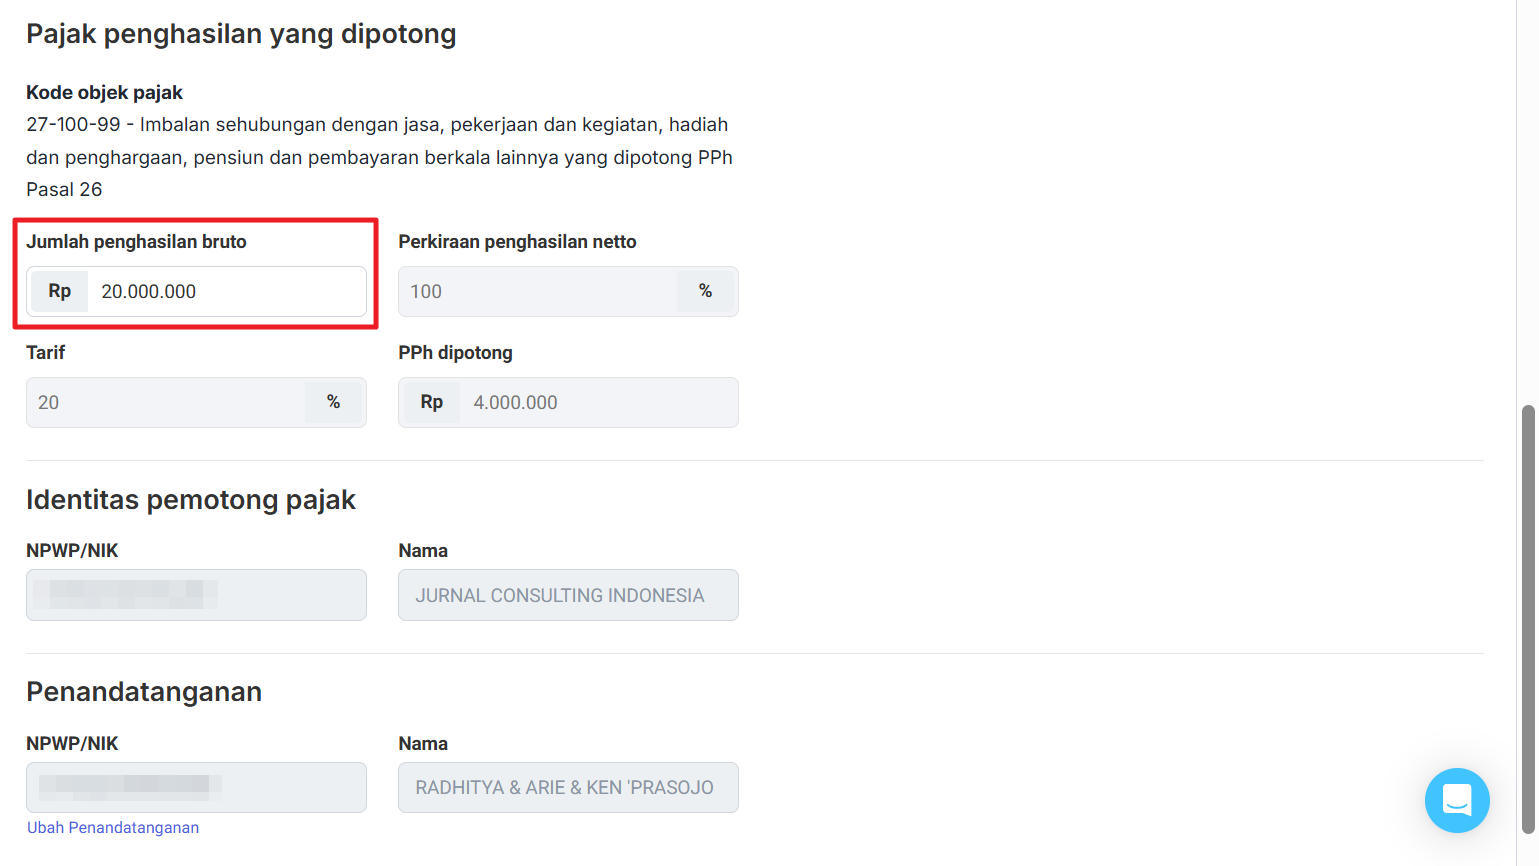Image resolution: width=1539 pixels, height=866 pixels.
Task: Click the Pajak penghasilan yang dipotong heading
Action: pyautogui.click(x=241, y=34)
